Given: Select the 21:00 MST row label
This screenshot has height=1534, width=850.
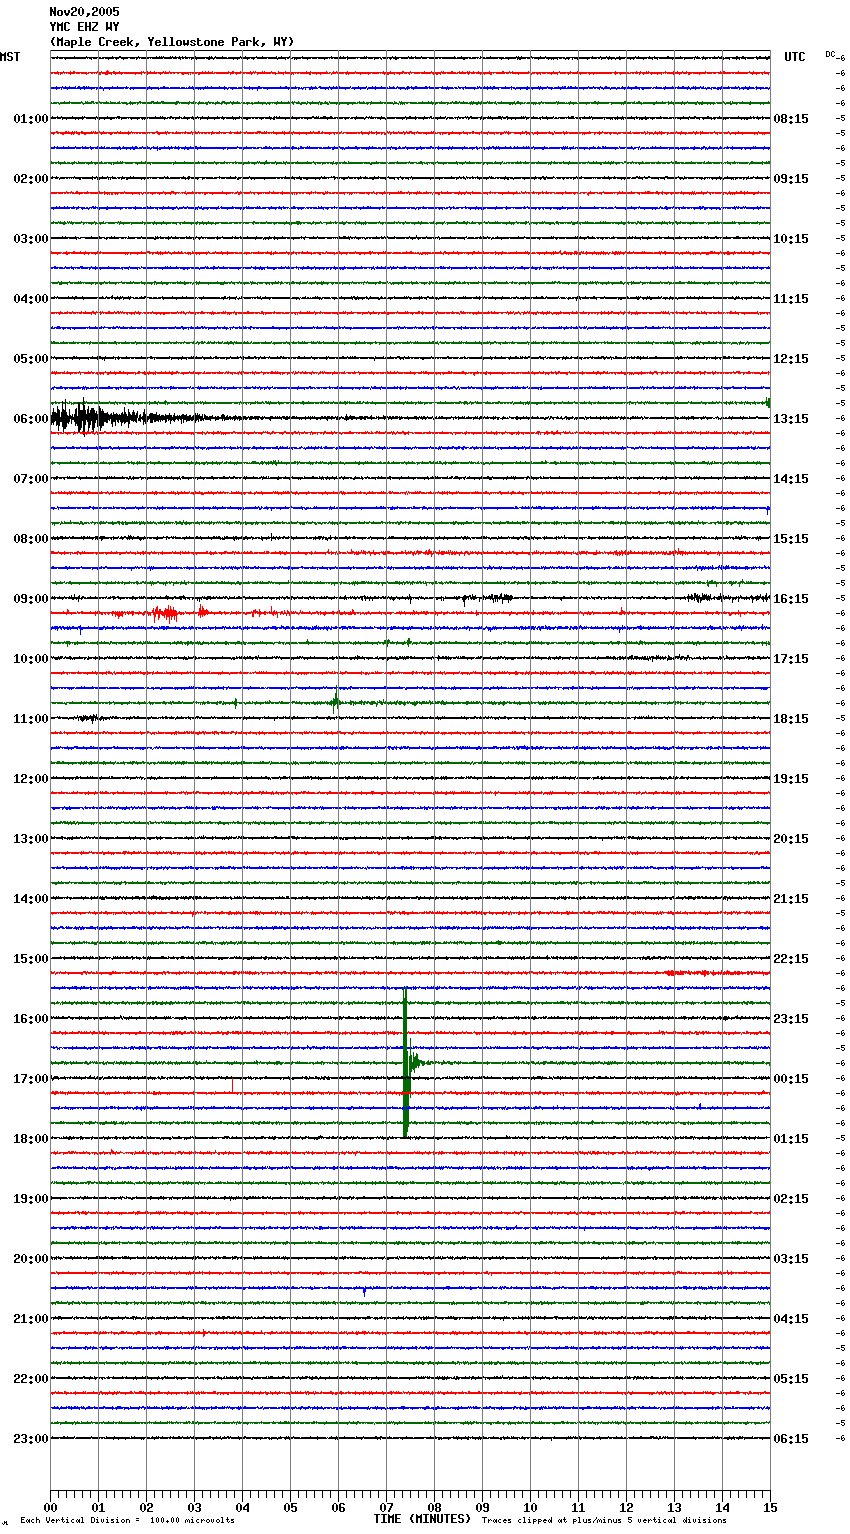Looking at the screenshot, I should [x=31, y=1319].
